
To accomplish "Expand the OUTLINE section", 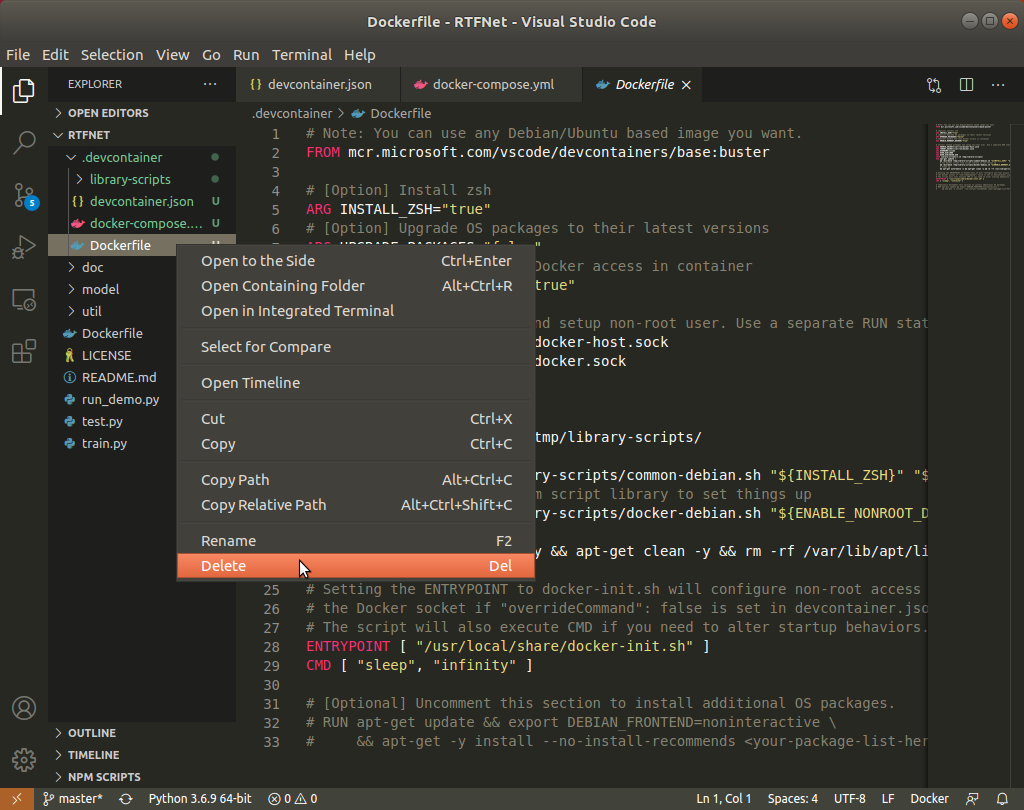I will point(142,733).
